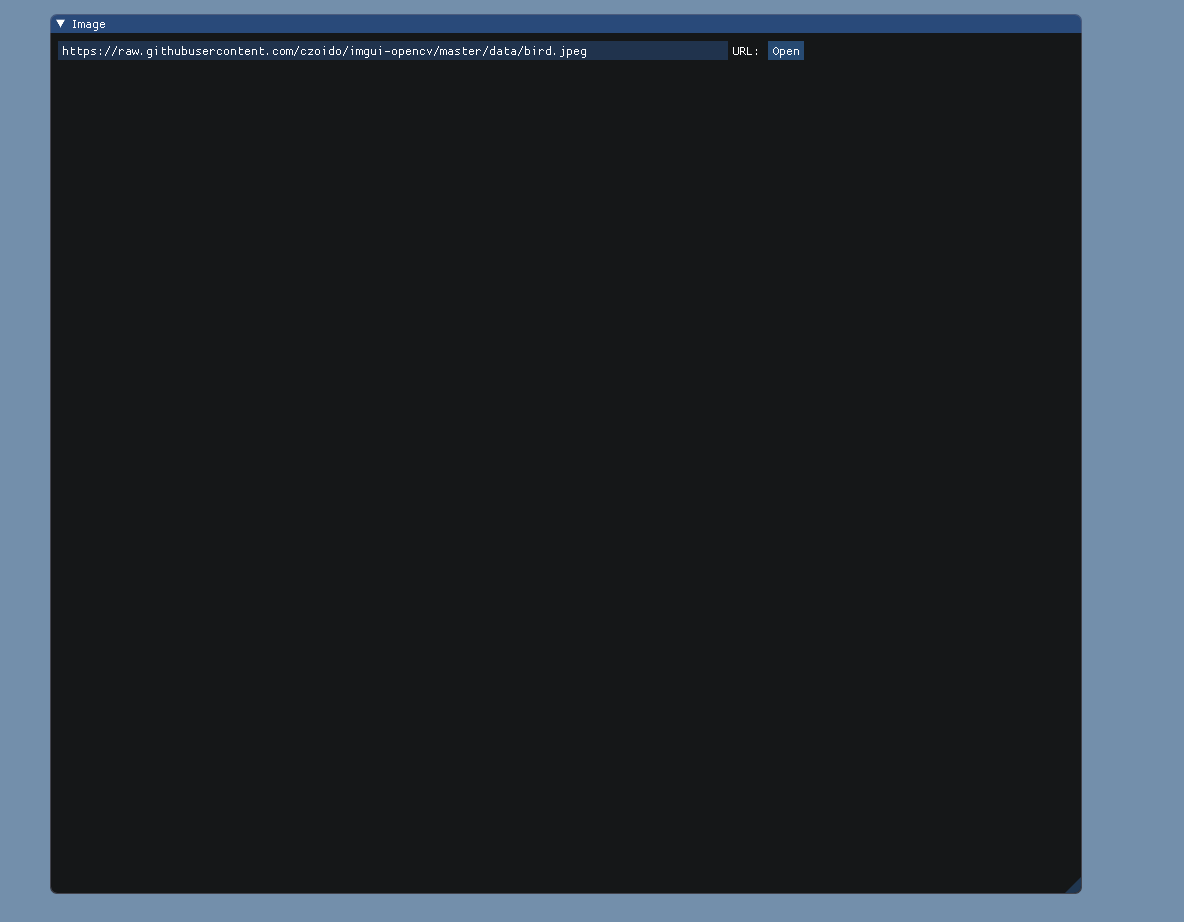
Task: Click the bird.jpeg address text box
Action: click(390, 50)
